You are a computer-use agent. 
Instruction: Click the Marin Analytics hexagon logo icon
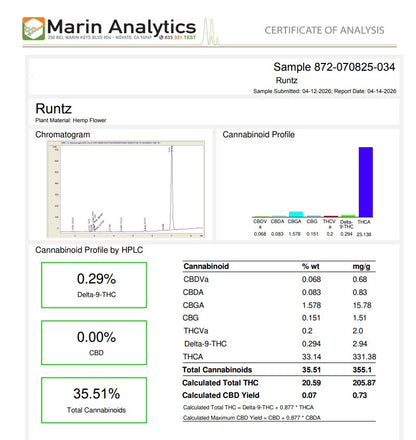pos(33,29)
